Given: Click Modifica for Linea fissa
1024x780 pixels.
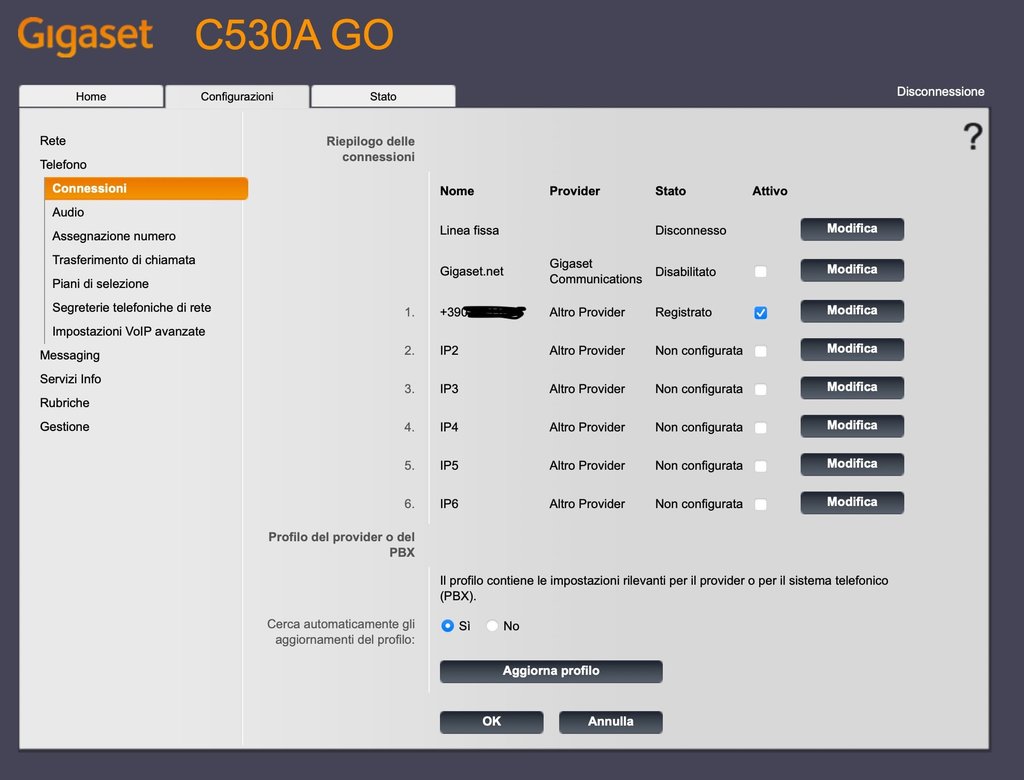Looking at the screenshot, I should [851, 229].
